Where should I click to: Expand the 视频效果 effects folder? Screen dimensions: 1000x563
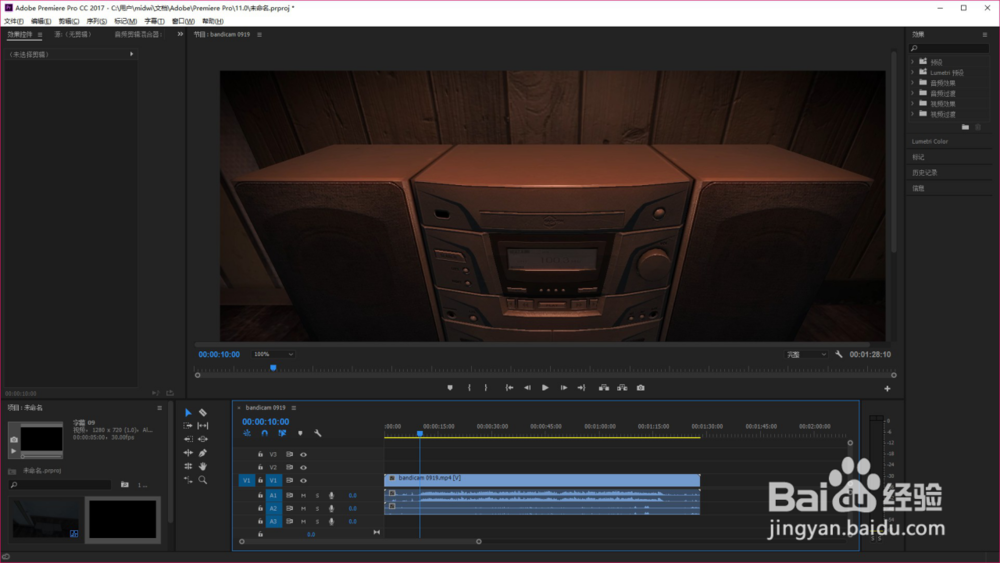coord(913,104)
